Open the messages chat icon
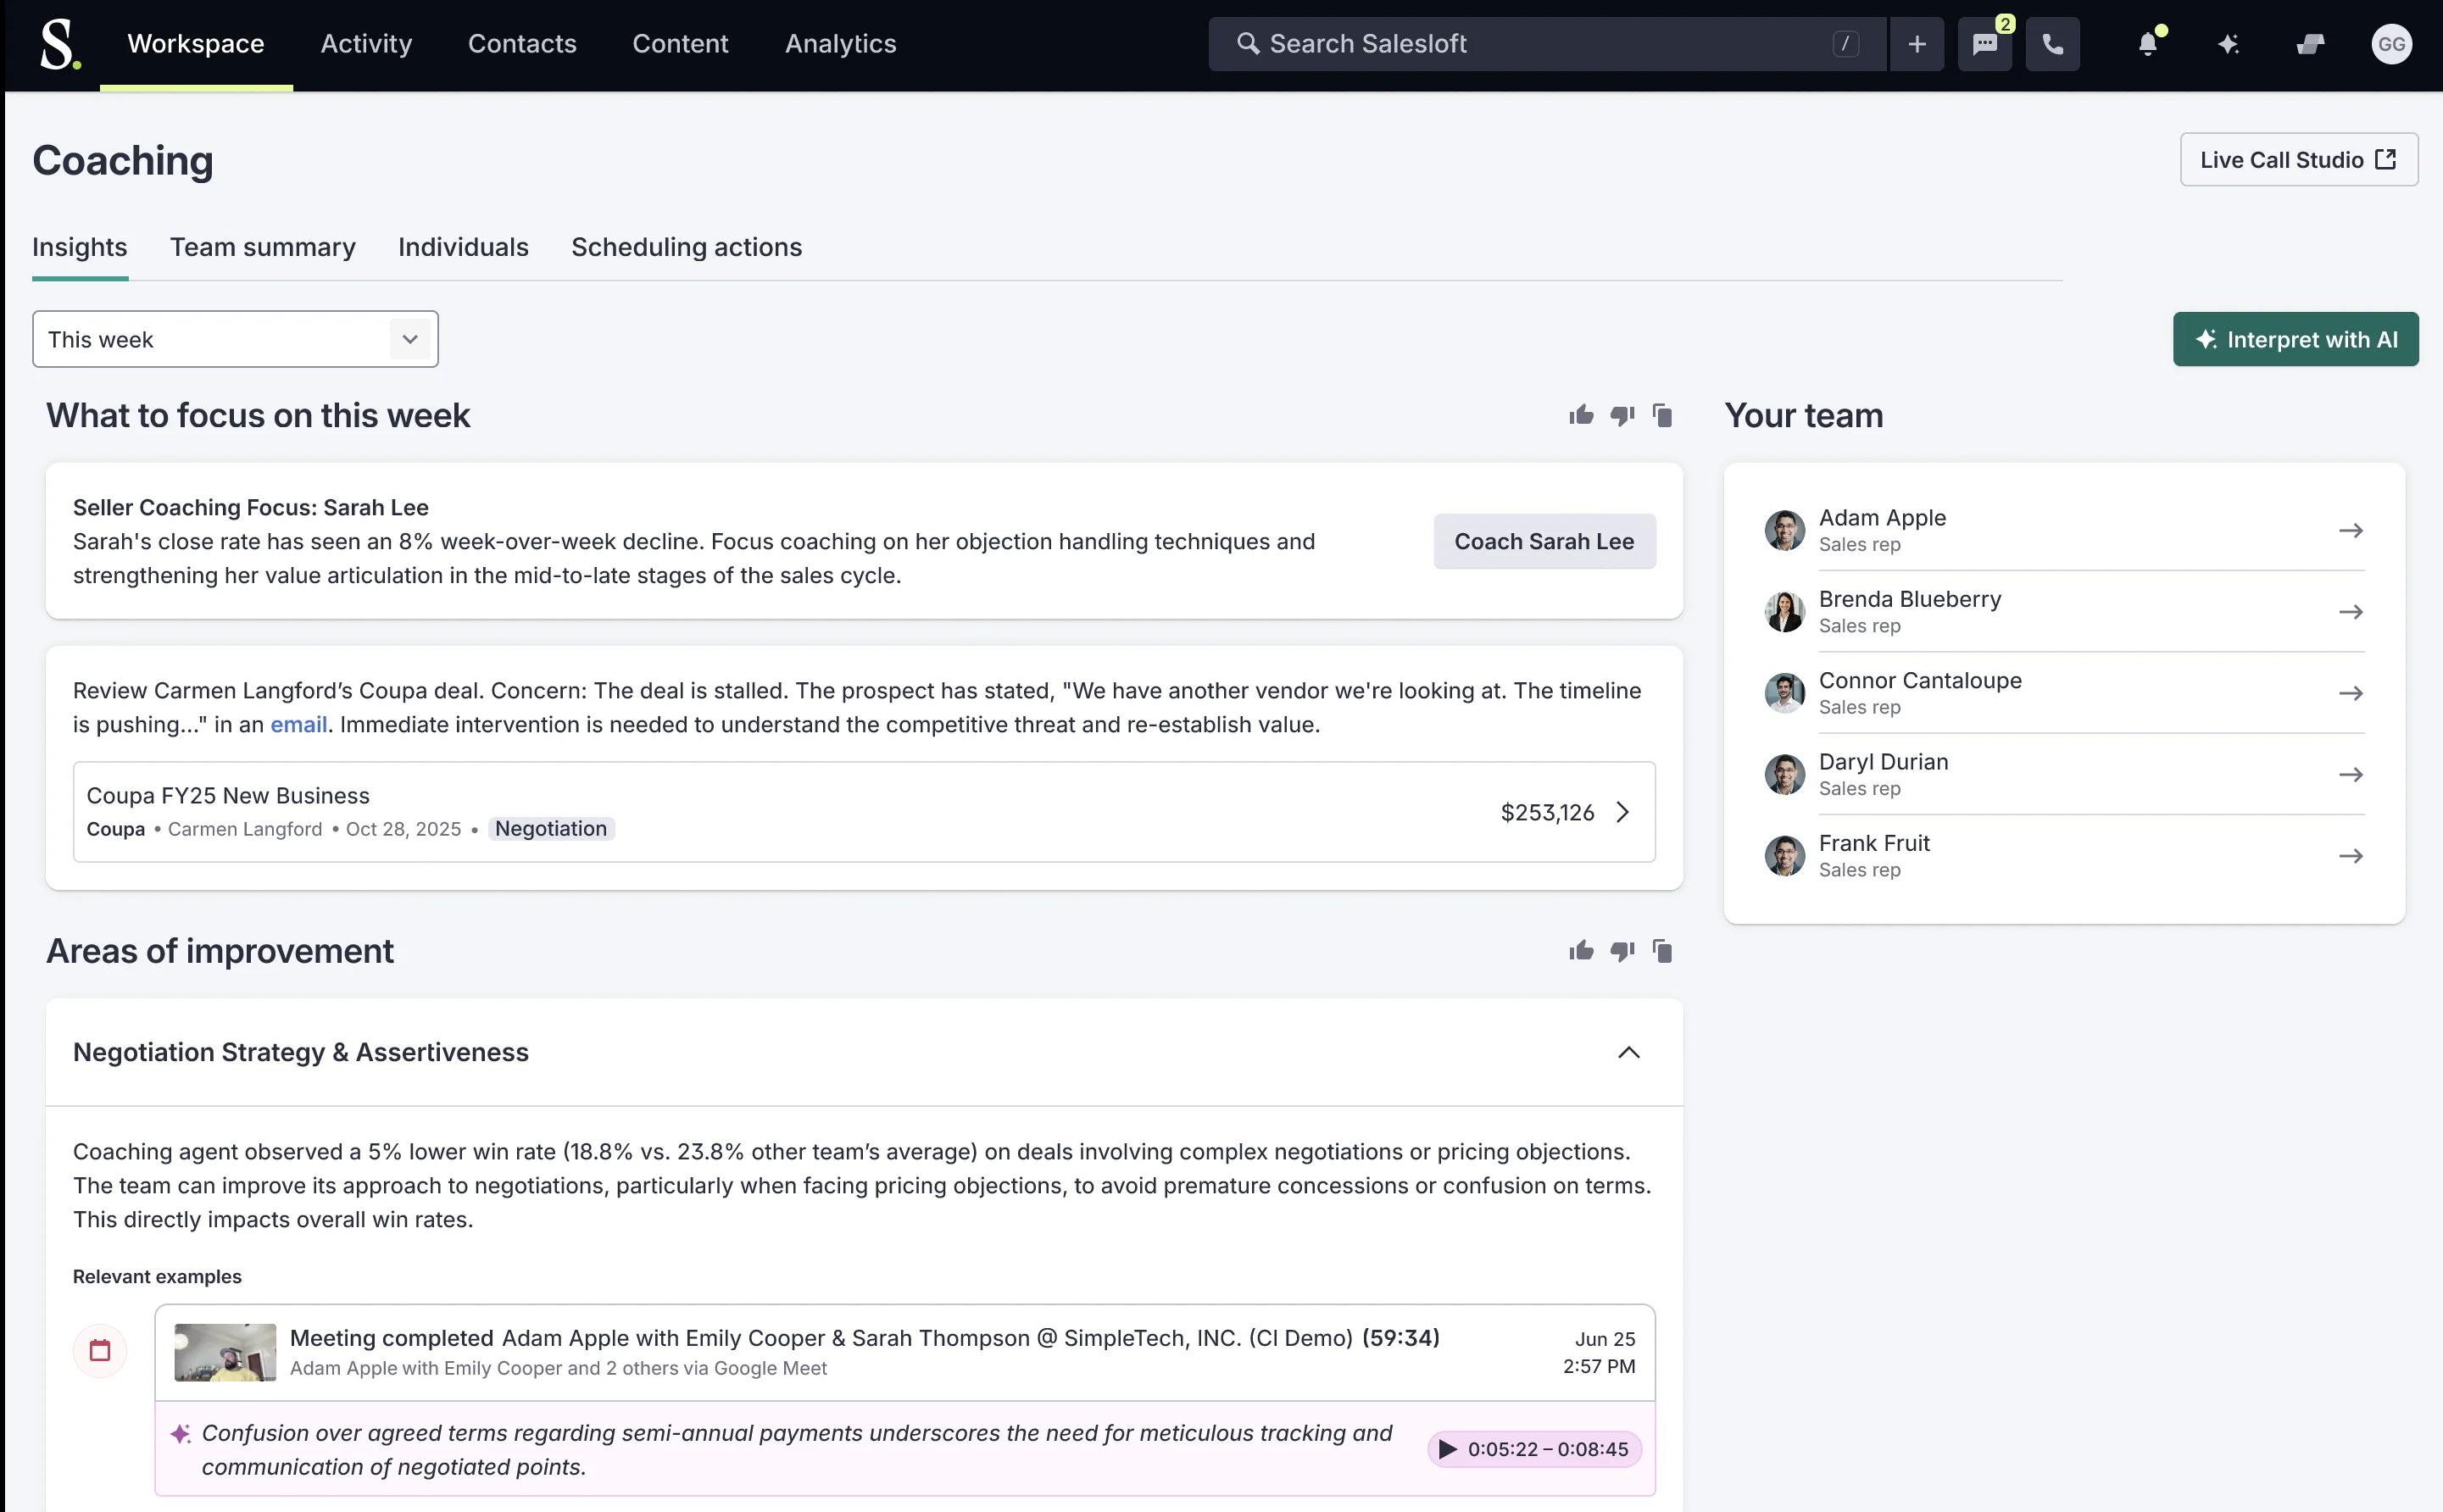The height and width of the screenshot is (1512, 2443). pos(1984,44)
